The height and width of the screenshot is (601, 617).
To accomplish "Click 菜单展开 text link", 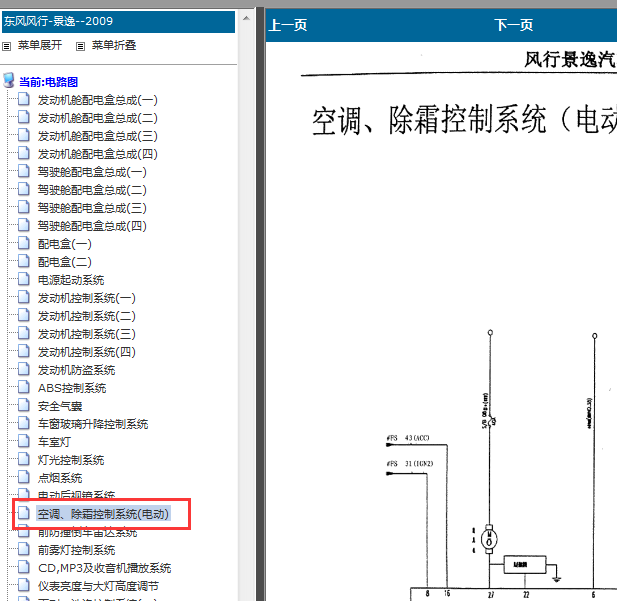I will pyautogui.click(x=40, y=45).
